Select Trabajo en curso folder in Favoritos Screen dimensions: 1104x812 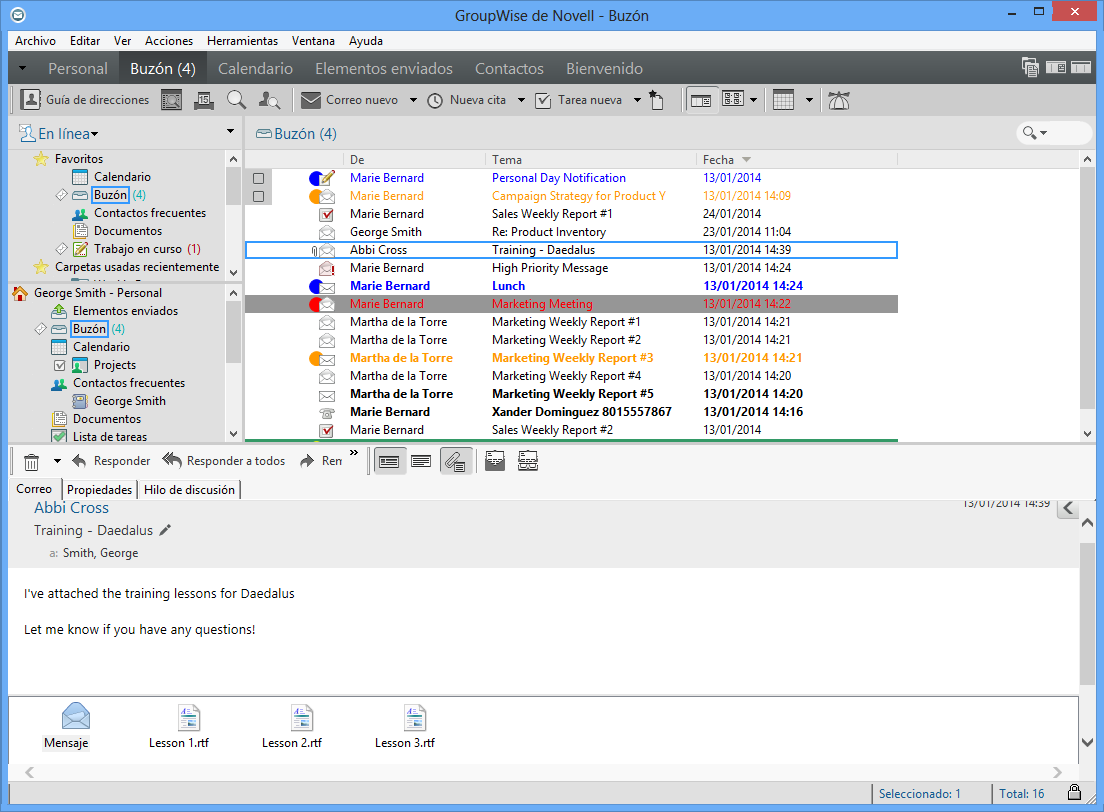coord(138,249)
